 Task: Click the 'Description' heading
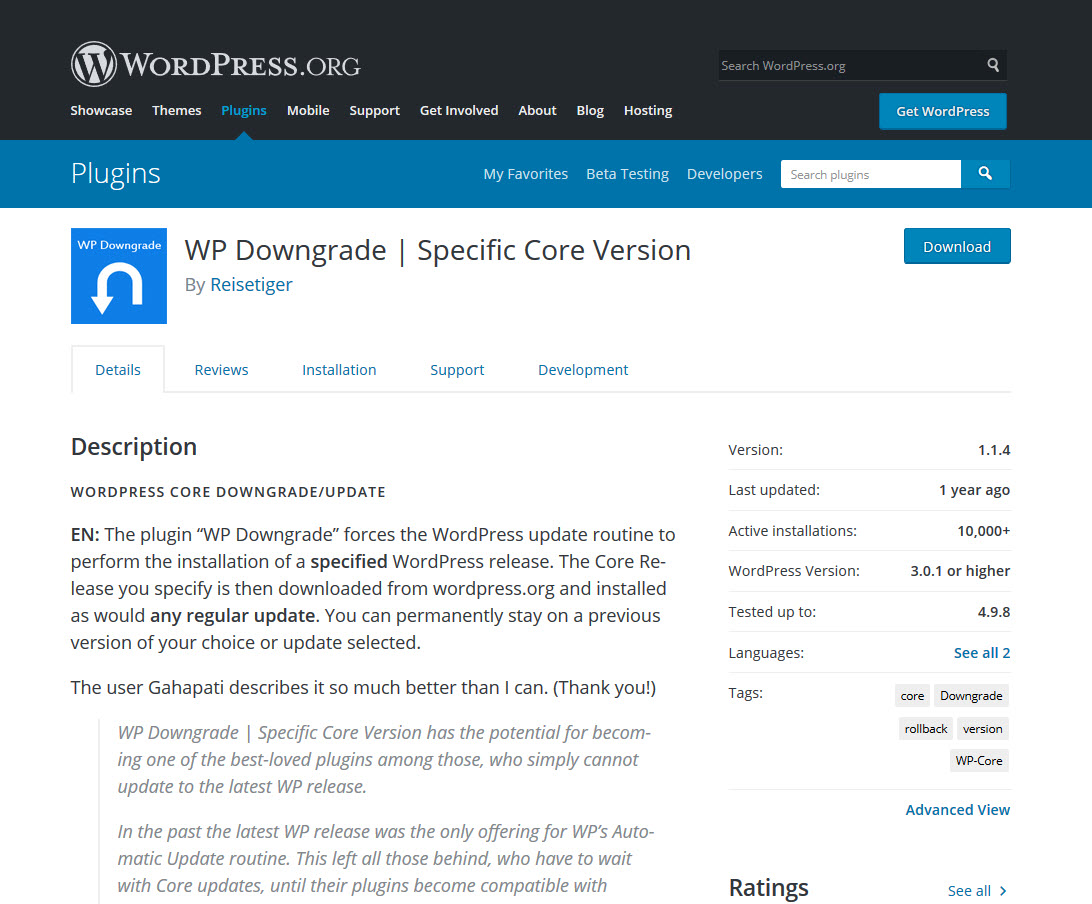pyautogui.click(x=134, y=447)
